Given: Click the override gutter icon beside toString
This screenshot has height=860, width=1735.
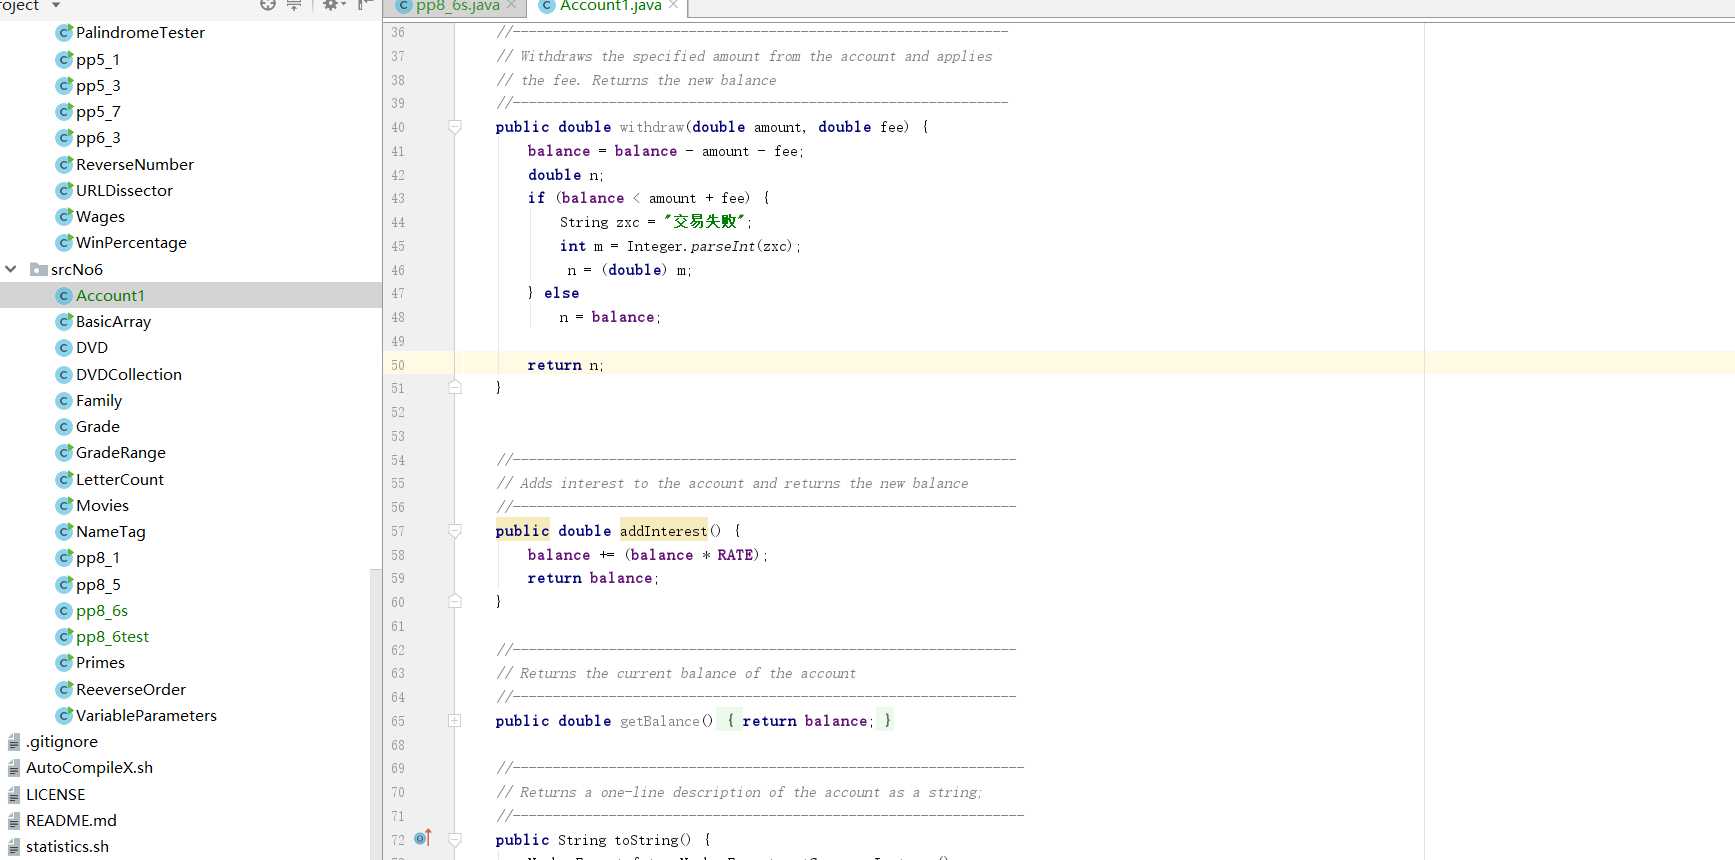Looking at the screenshot, I should [422, 838].
